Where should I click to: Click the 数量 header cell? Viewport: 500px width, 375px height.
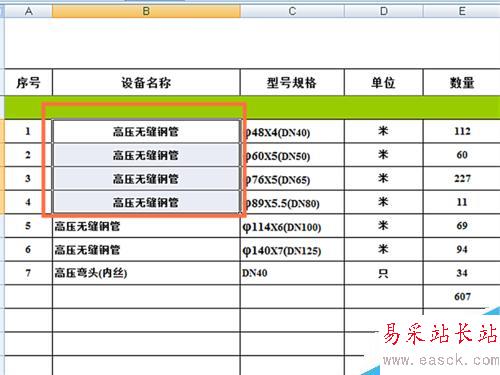(x=462, y=82)
